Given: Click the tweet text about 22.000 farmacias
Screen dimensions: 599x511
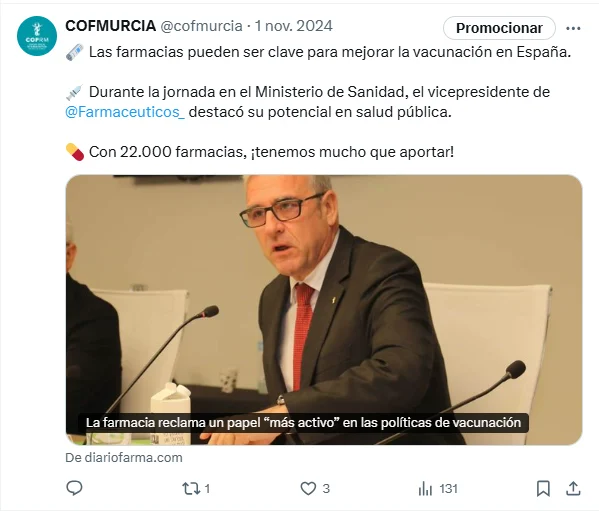Looking at the screenshot, I should pyautogui.click(x=271, y=152).
